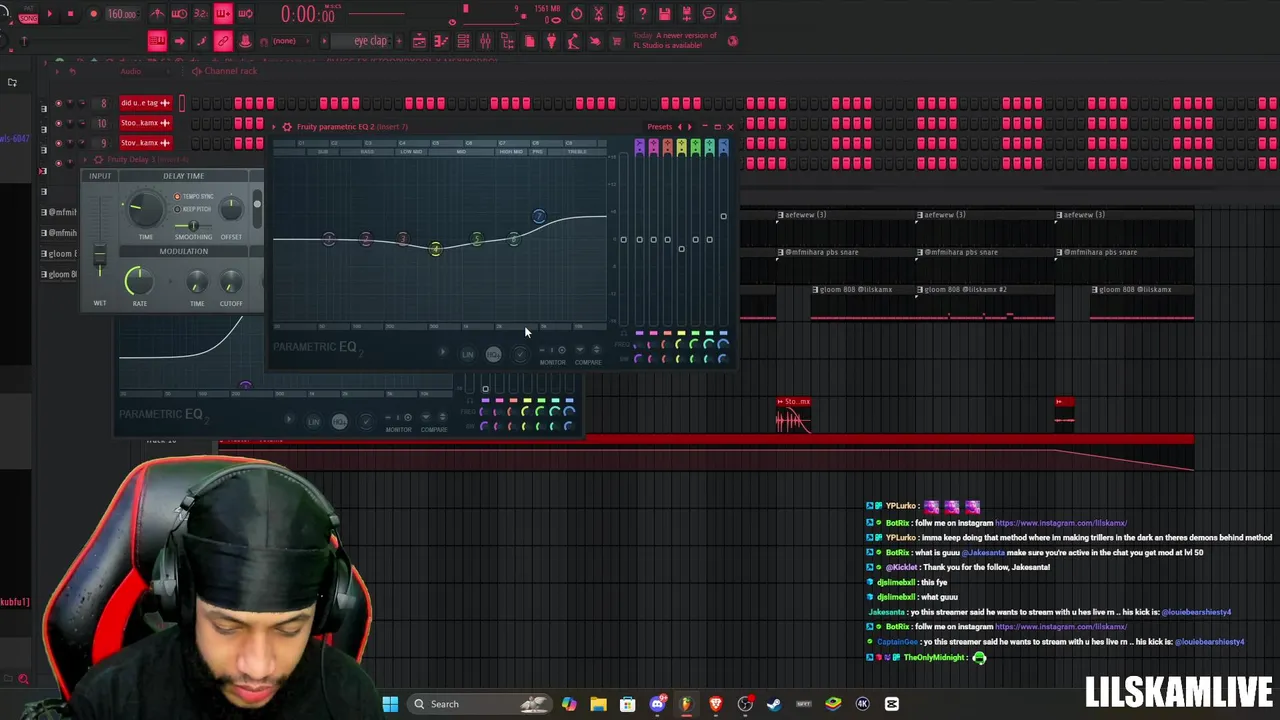Click the 160 tempo field

(x=122, y=14)
